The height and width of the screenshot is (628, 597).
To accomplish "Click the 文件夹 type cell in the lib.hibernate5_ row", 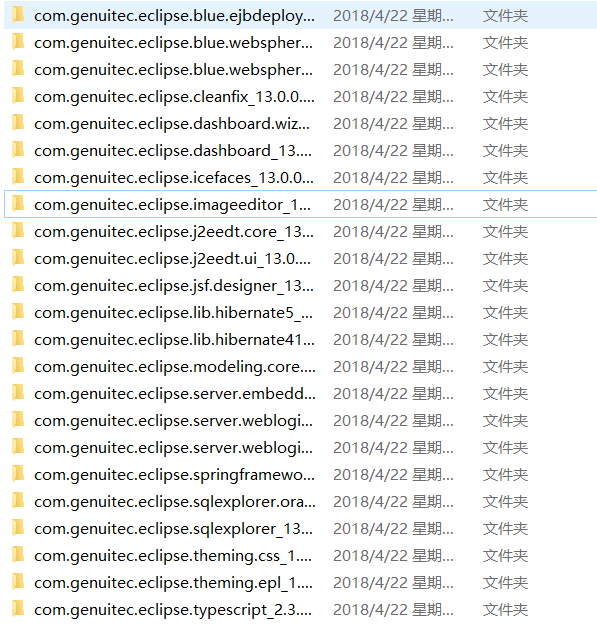I will [x=505, y=313].
